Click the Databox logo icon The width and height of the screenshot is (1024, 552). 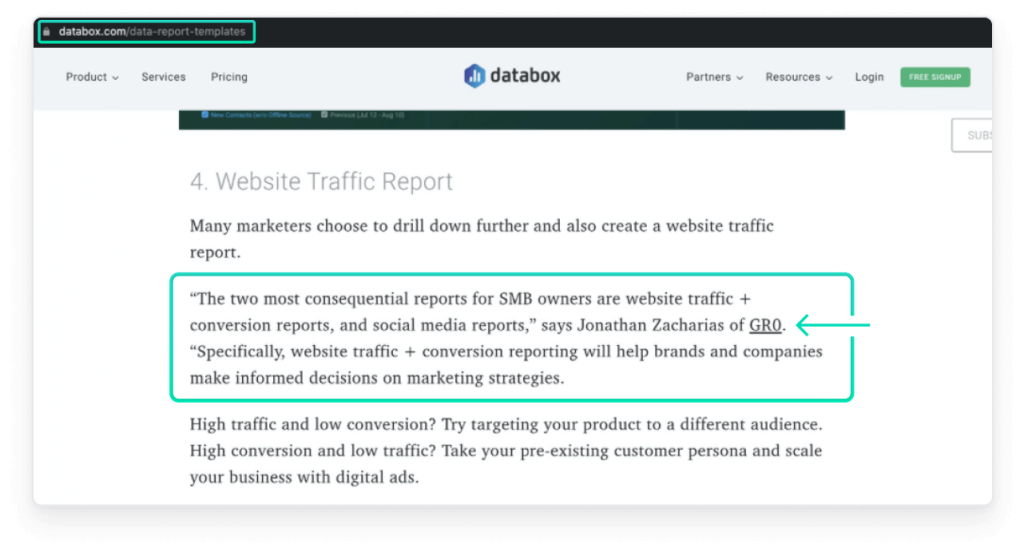(x=474, y=76)
